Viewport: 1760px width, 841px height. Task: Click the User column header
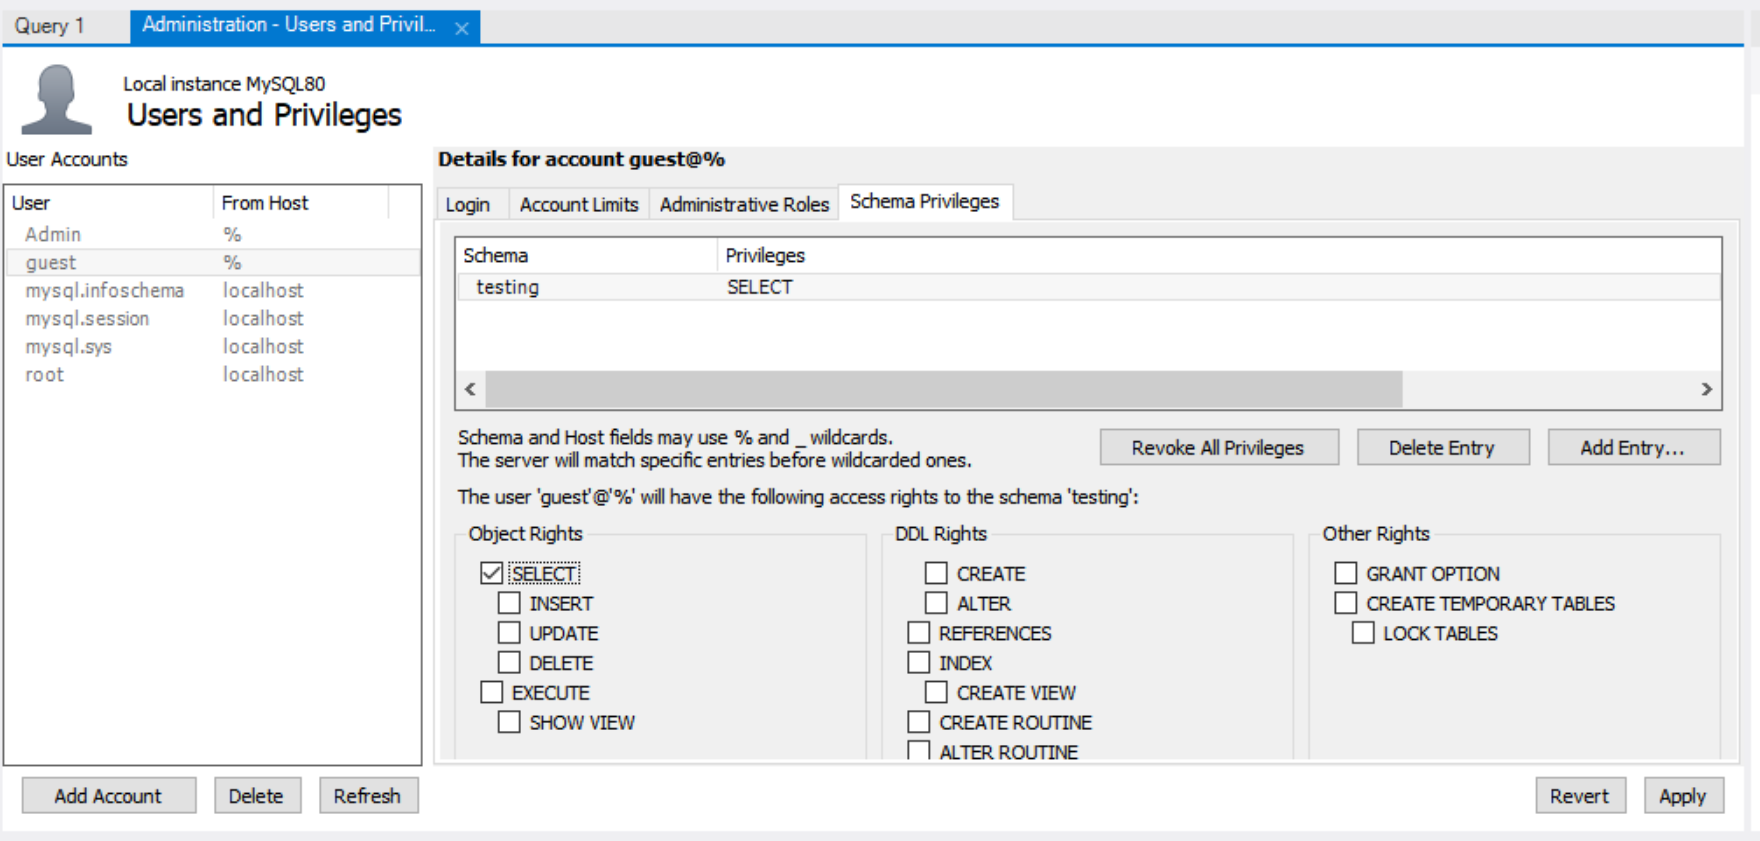[x=109, y=203]
